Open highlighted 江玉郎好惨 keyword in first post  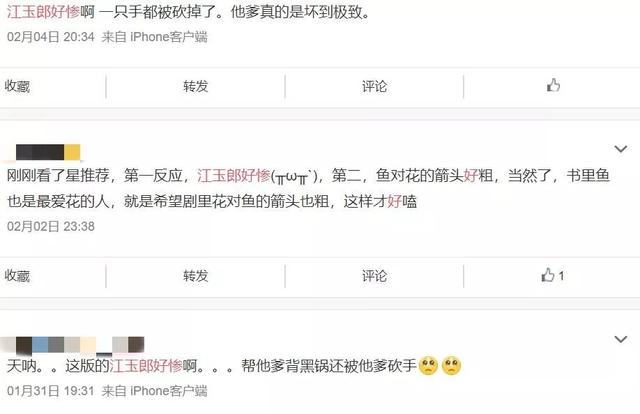tap(43, 12)
